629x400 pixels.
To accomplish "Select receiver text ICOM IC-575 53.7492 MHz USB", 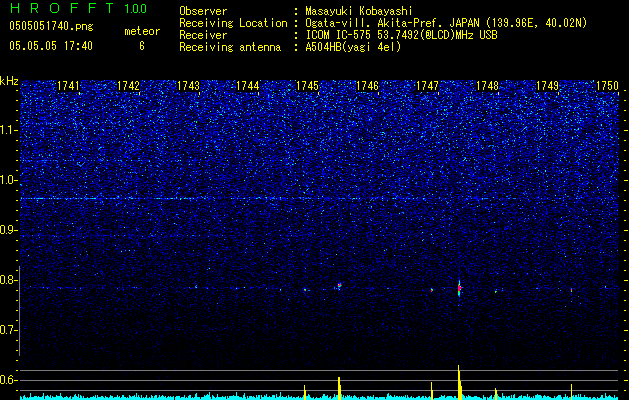I will click(x=401, y=35).
